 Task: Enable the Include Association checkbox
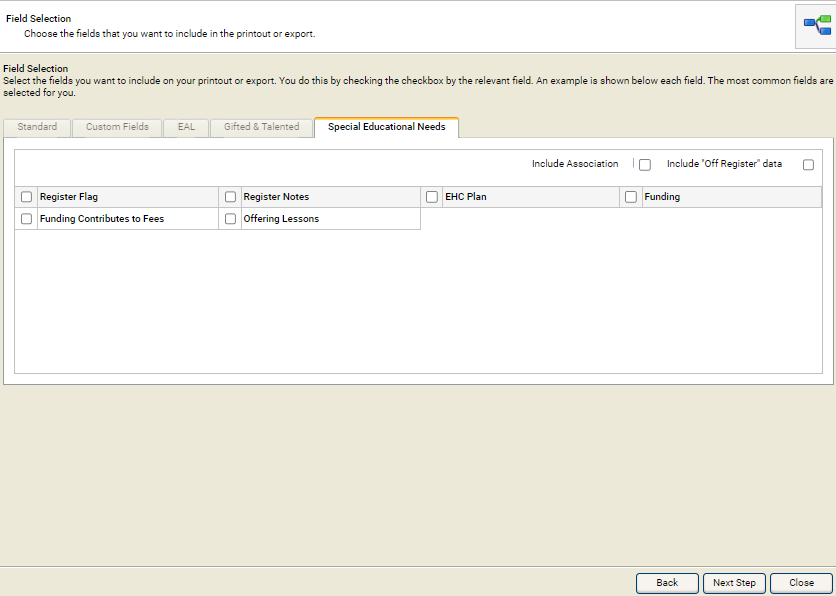pyautogui.click(x=645, y=165)
